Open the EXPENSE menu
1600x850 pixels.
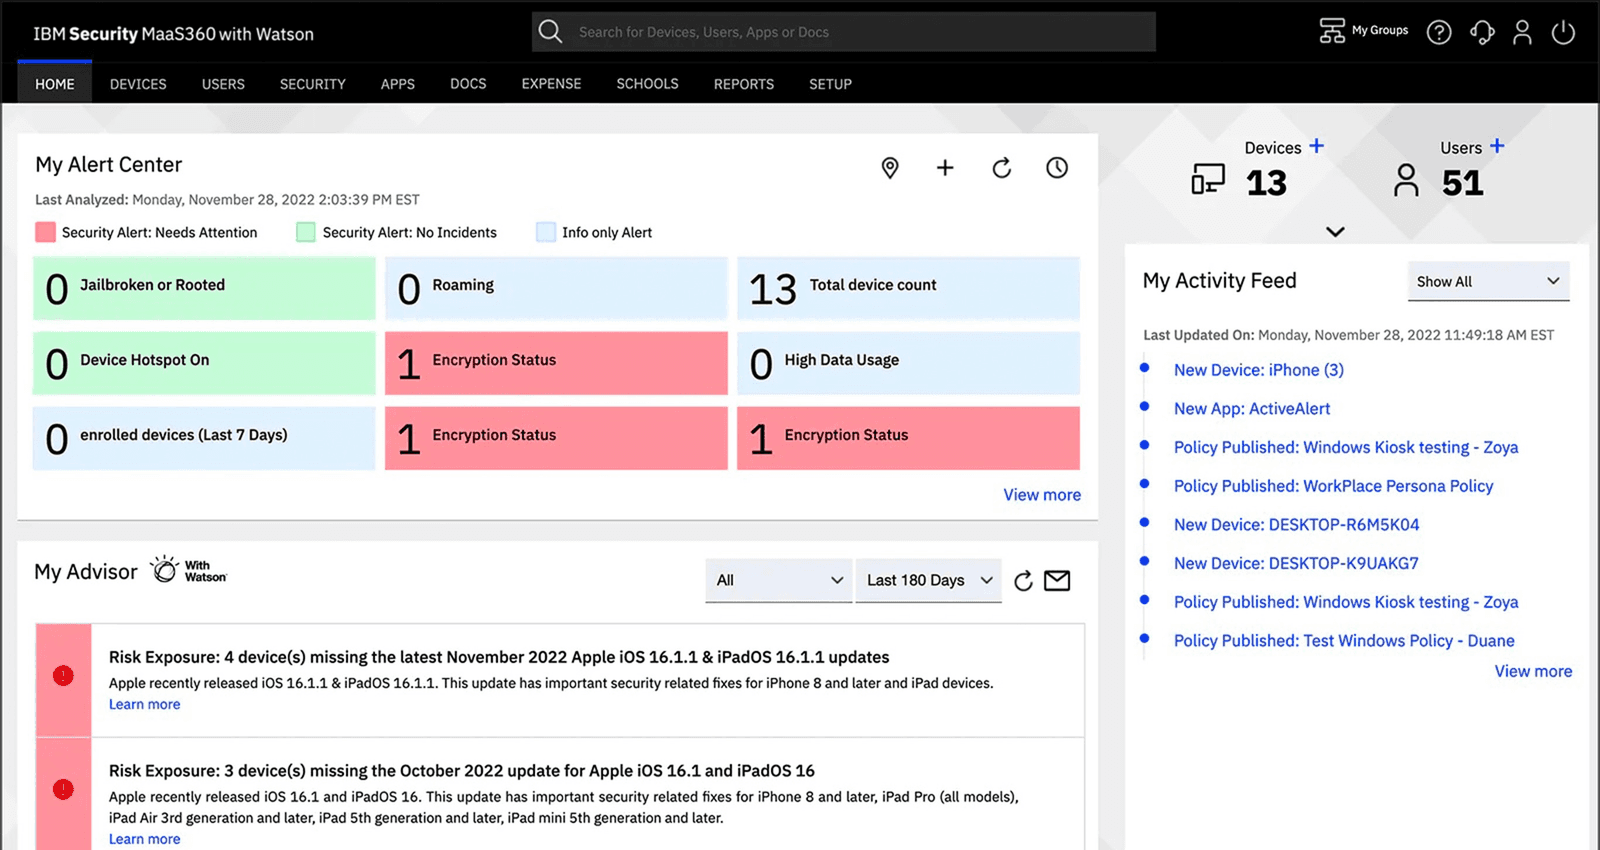[551, 84]
